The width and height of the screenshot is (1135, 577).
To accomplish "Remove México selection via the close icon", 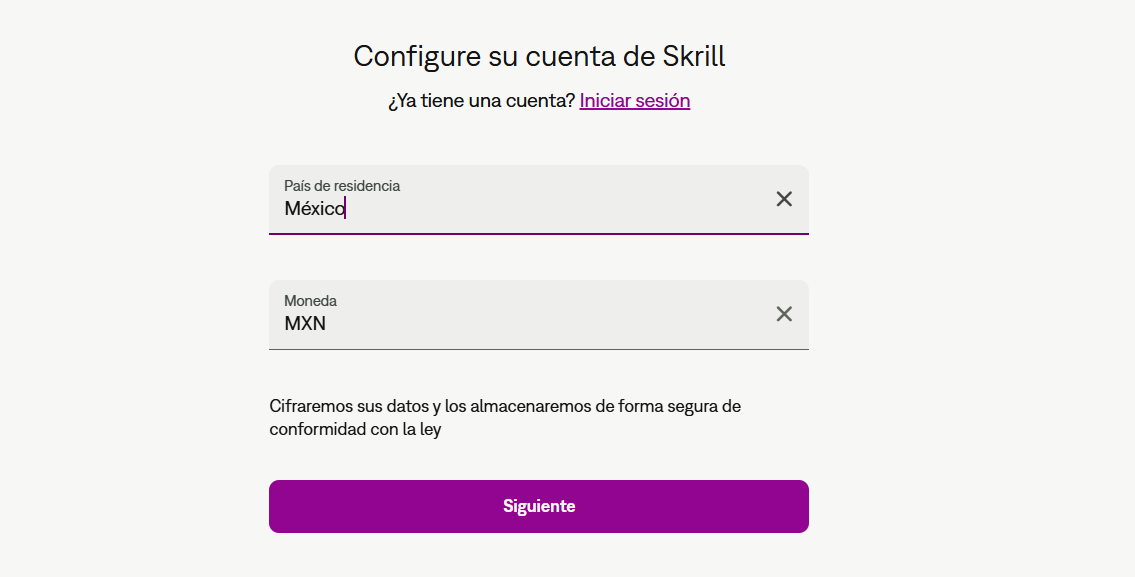I will tap(784, 199).
